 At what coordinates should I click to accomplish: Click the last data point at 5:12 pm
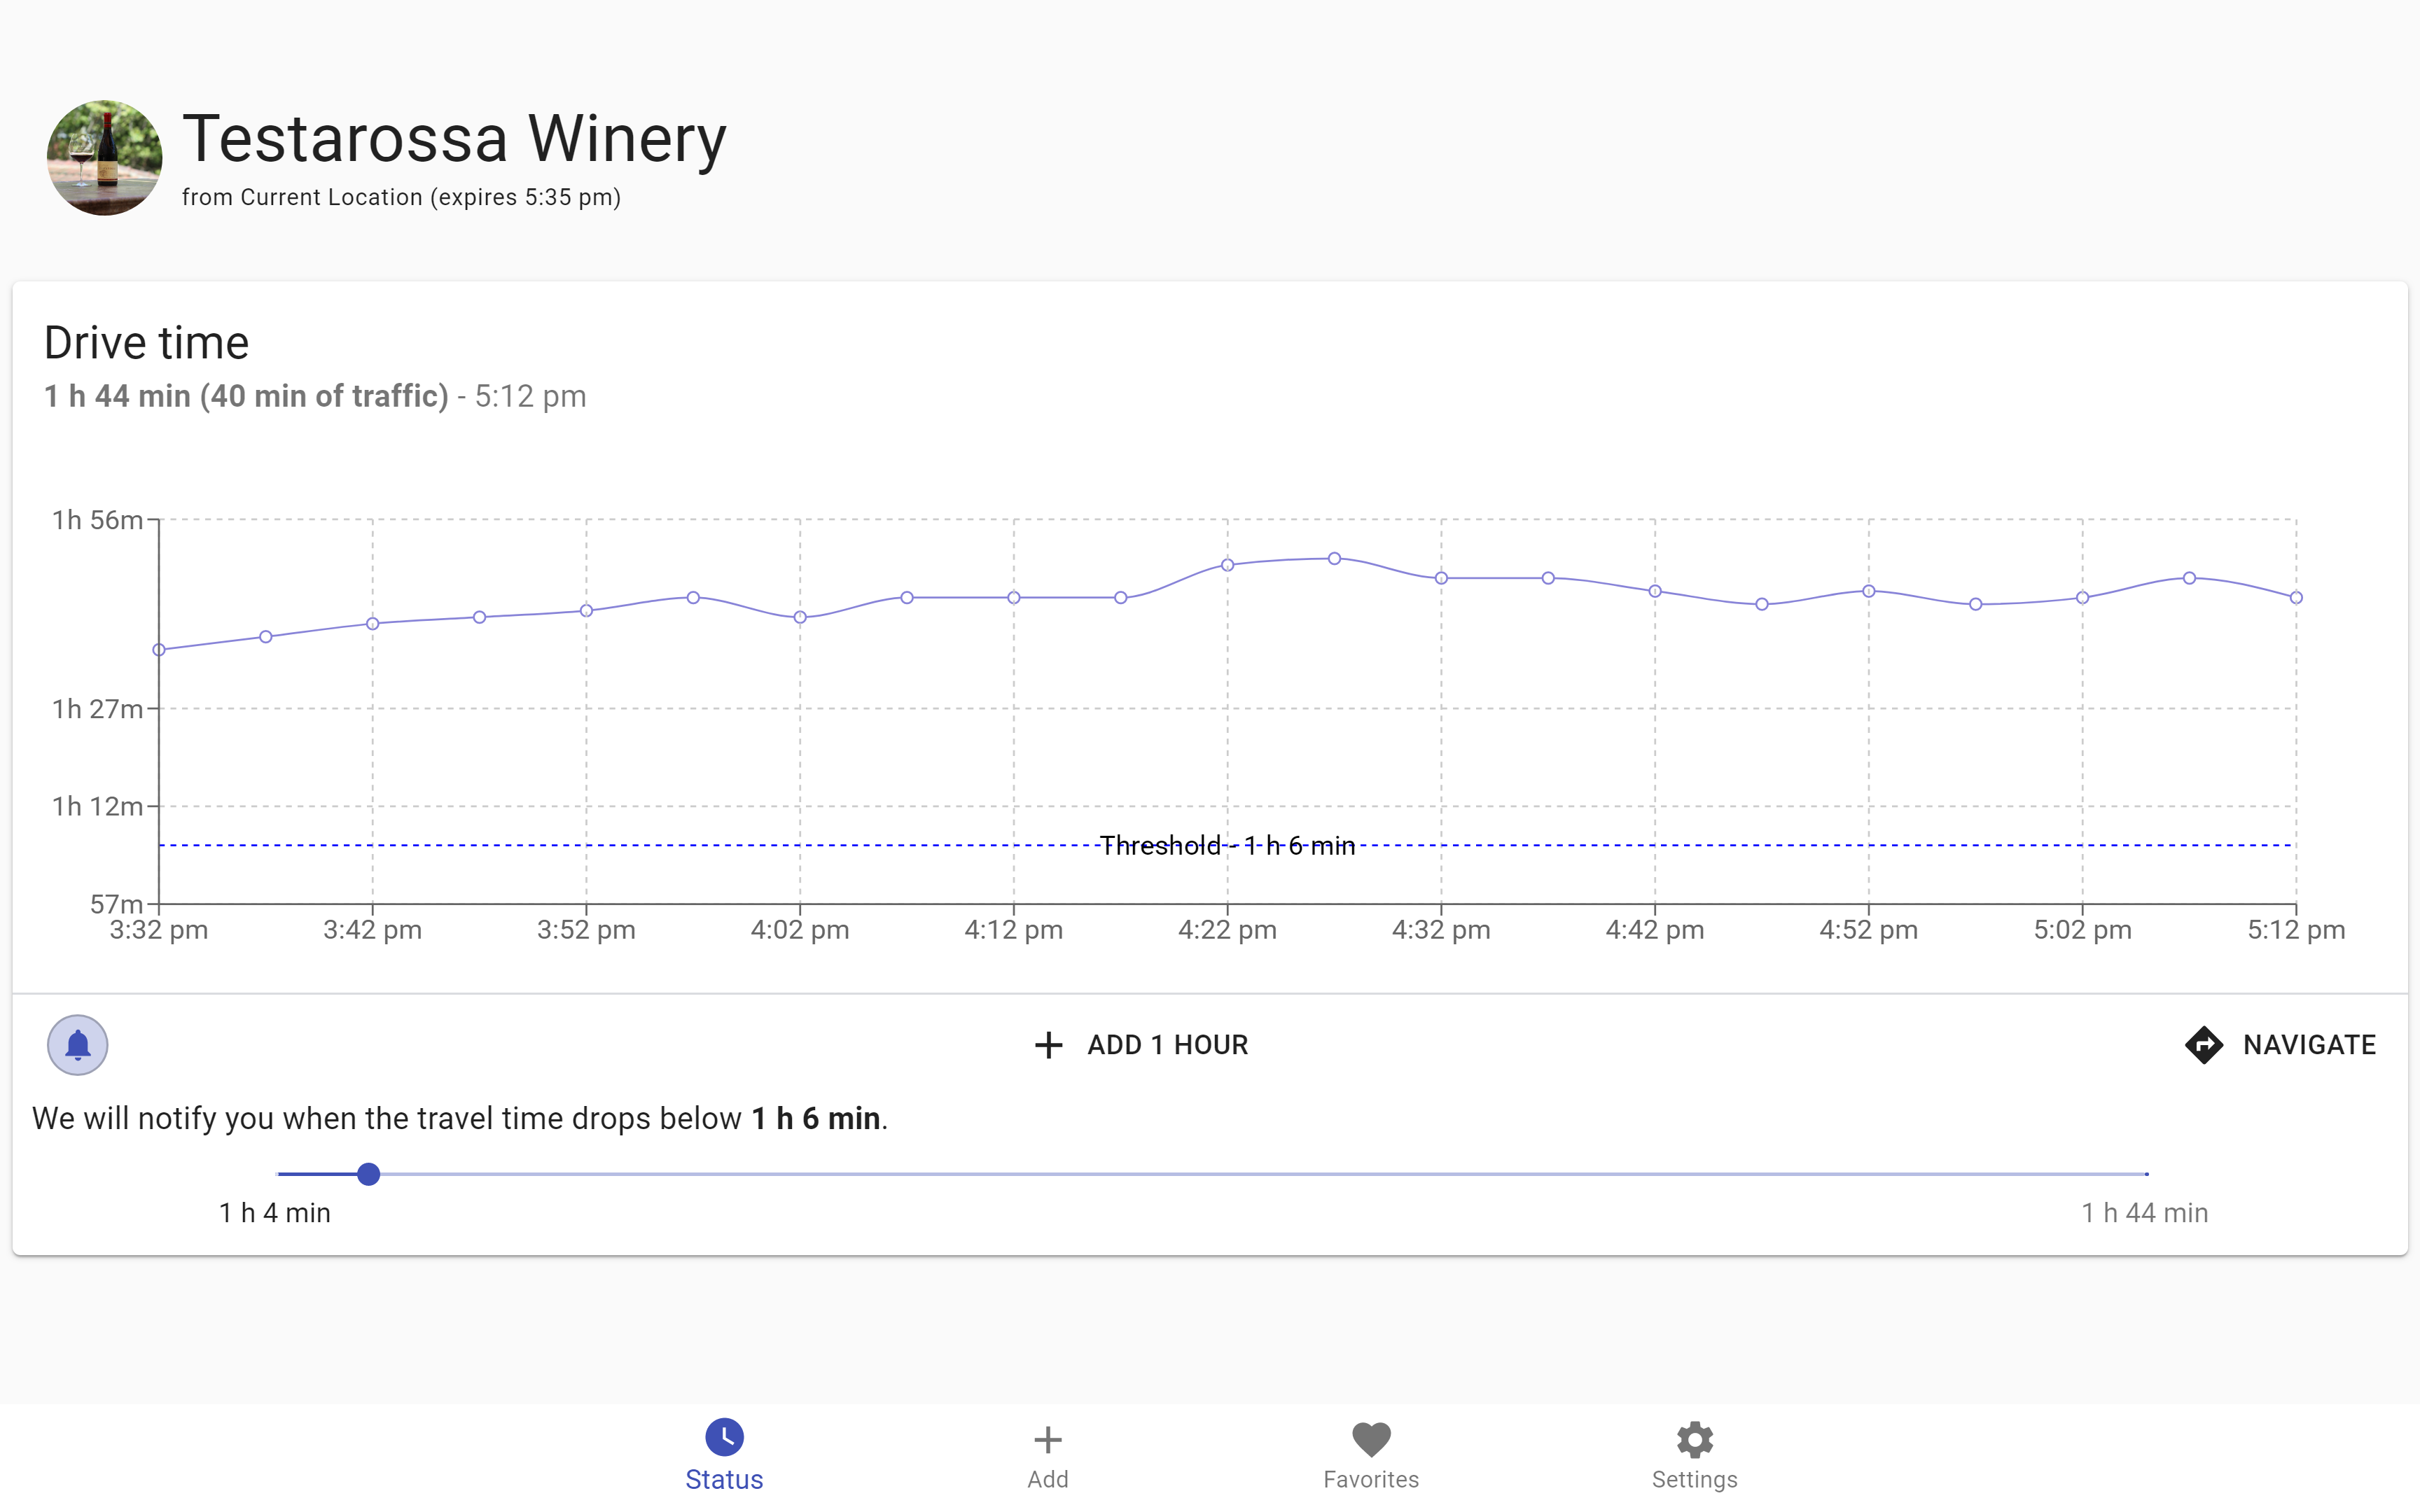click(x=2296, y=597)
